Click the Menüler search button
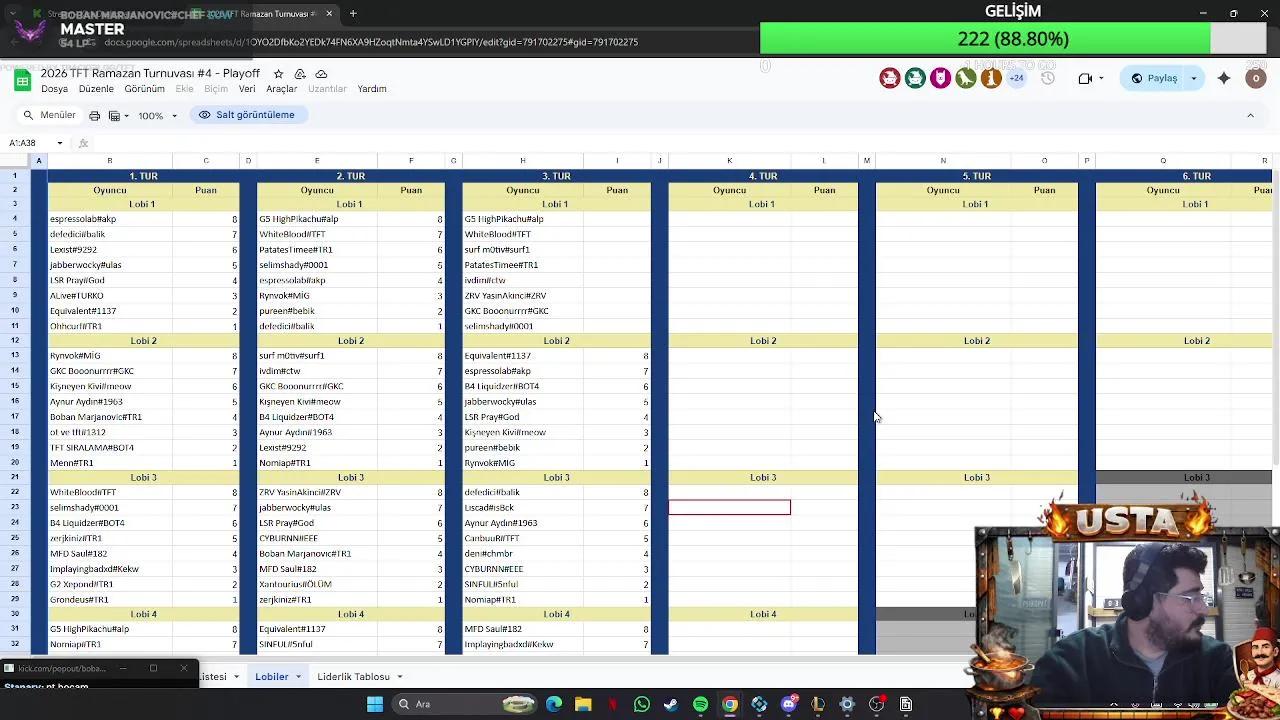This screenshot has width=1280, height=720. click(49, 115)
